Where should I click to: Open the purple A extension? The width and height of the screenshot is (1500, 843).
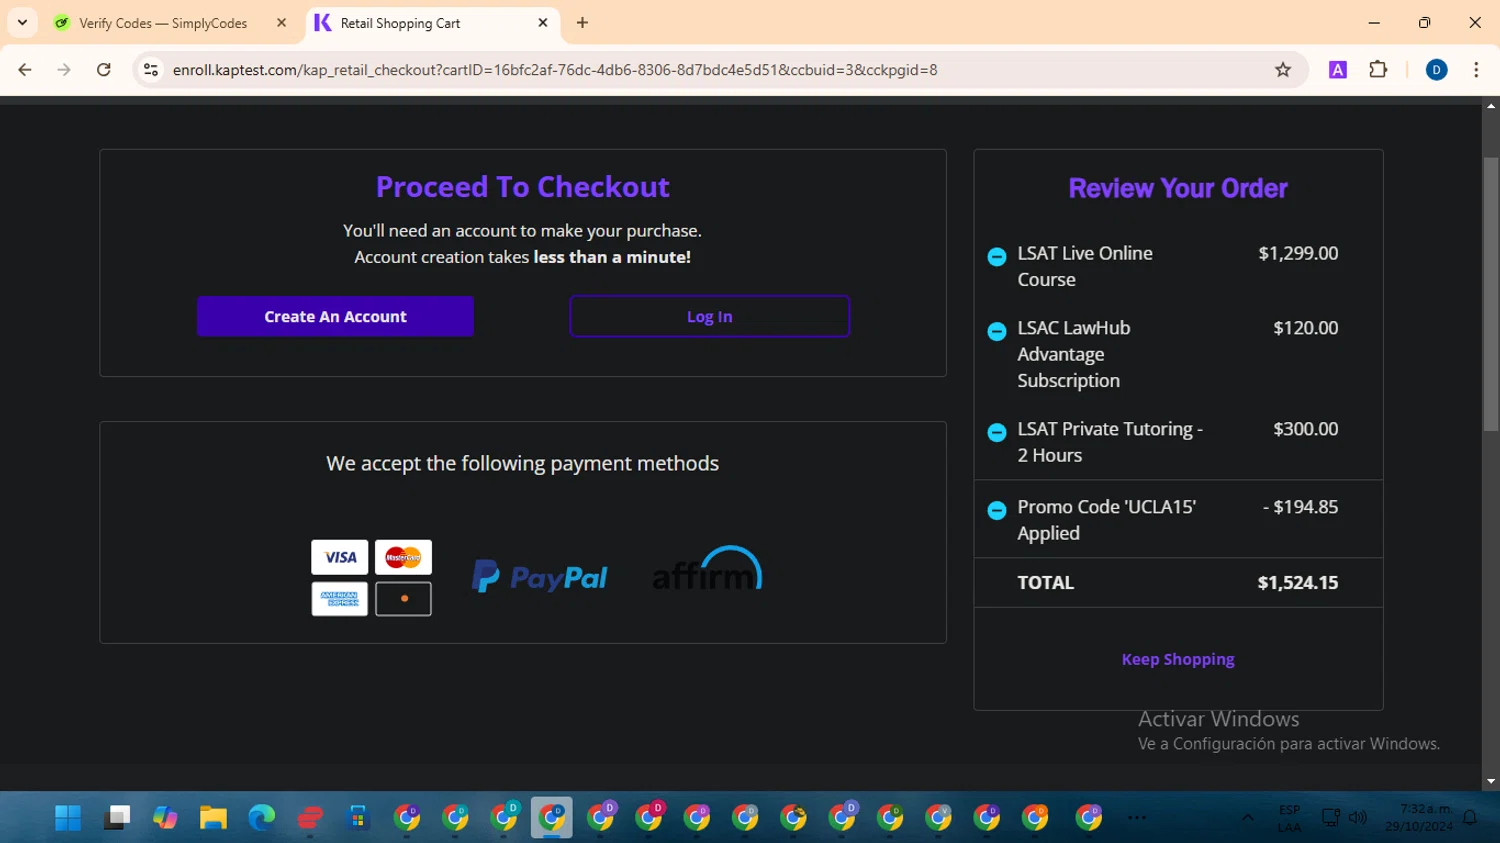[1338, 70]
